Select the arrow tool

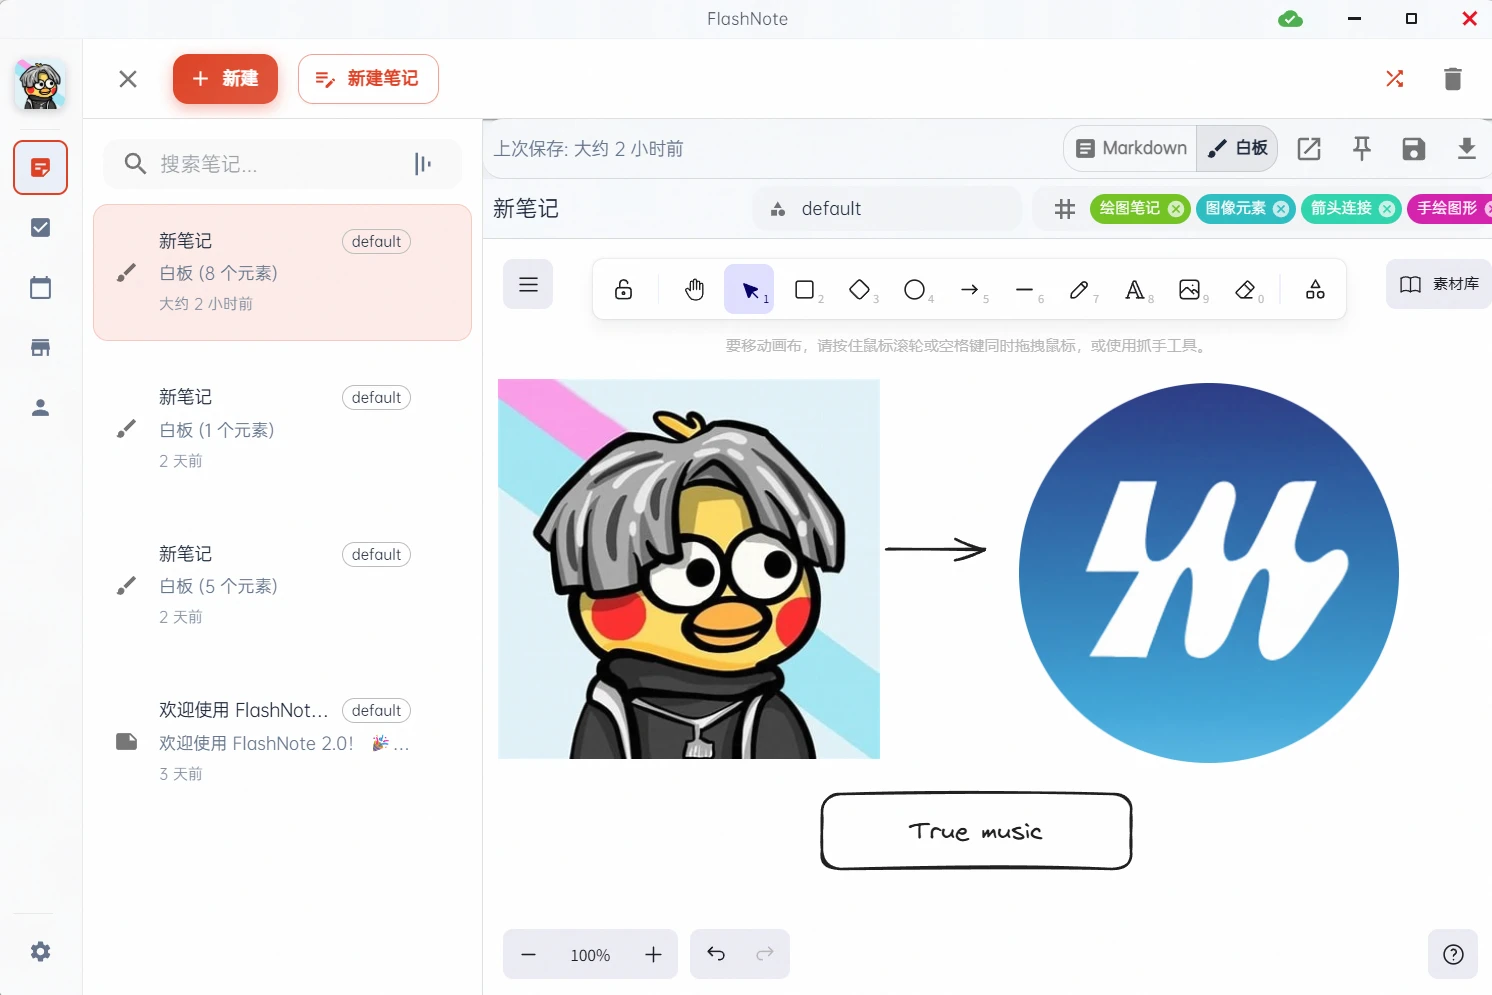point(970,290)
